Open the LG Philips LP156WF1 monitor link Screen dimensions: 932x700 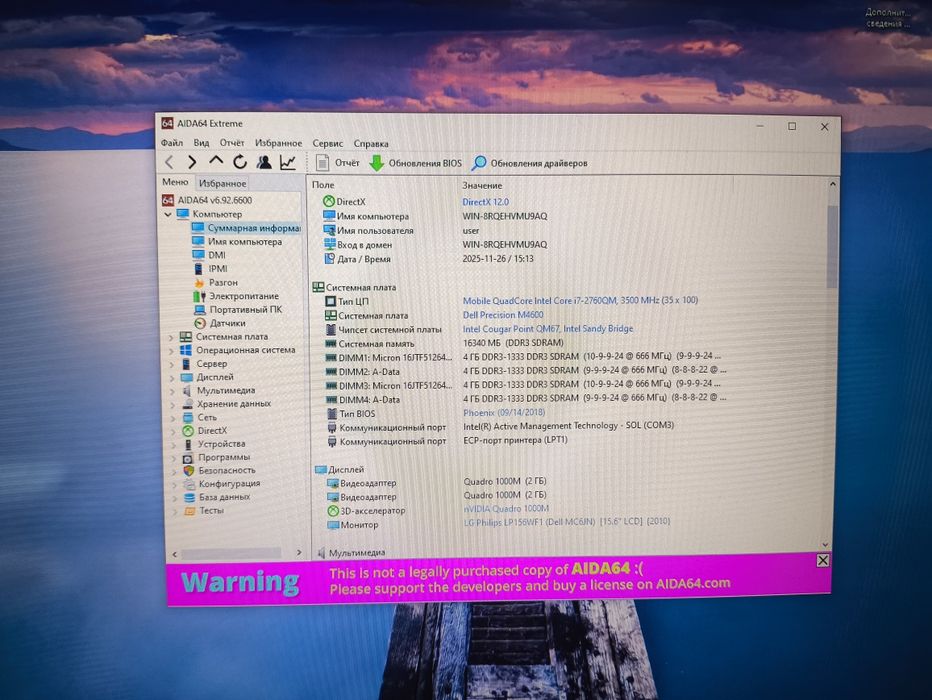pyautogui.click(x=566, y=522)
